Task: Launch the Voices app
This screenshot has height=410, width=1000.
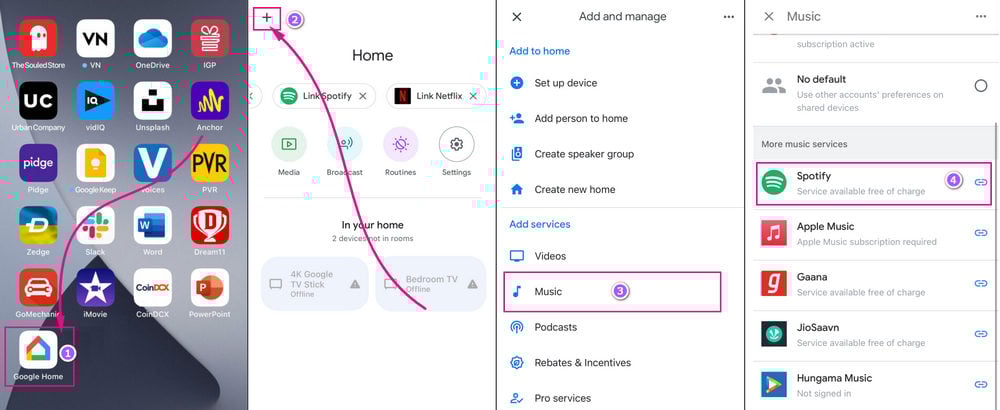Action: coord(152,163)
